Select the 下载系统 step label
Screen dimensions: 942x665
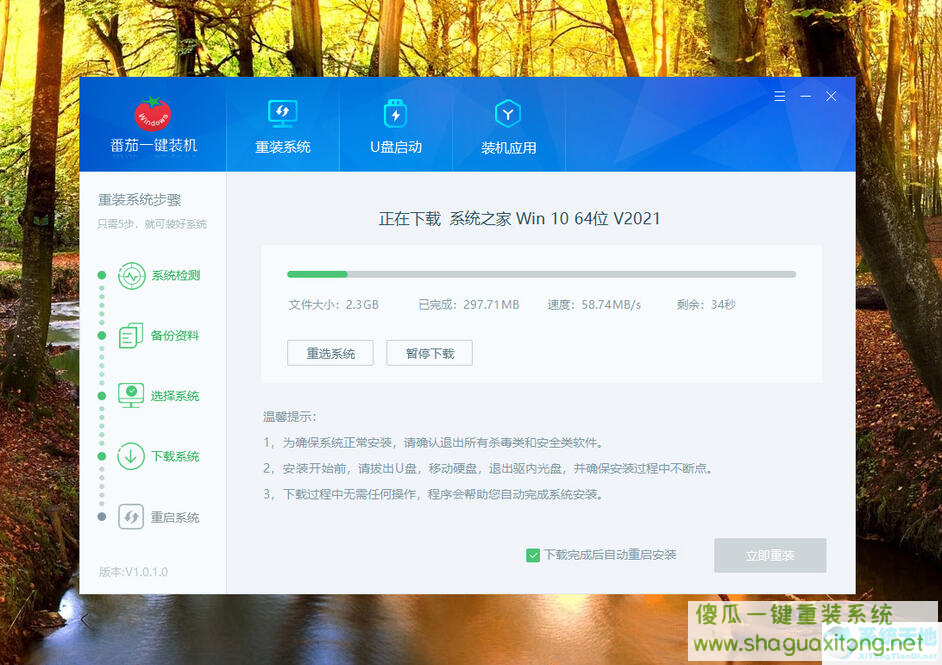[175, 457]
